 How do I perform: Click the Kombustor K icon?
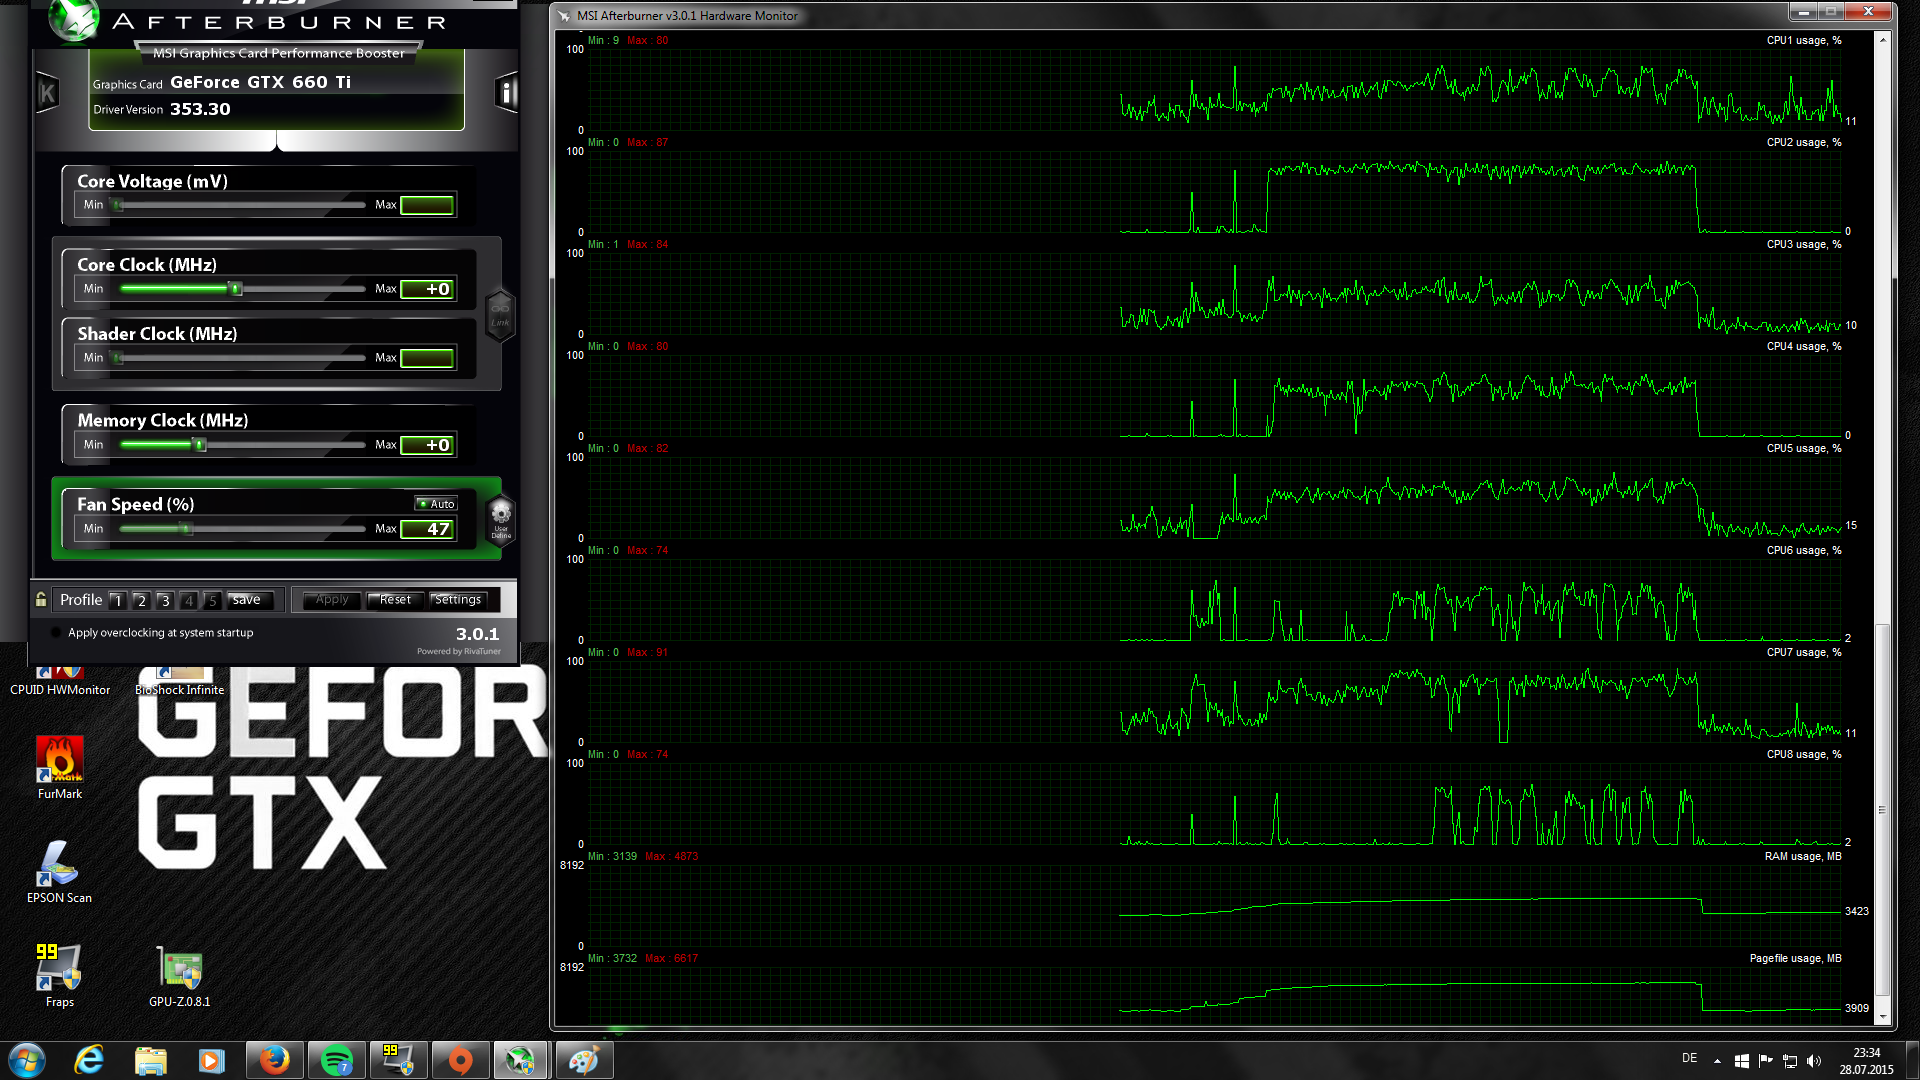(x=47, y=94)
